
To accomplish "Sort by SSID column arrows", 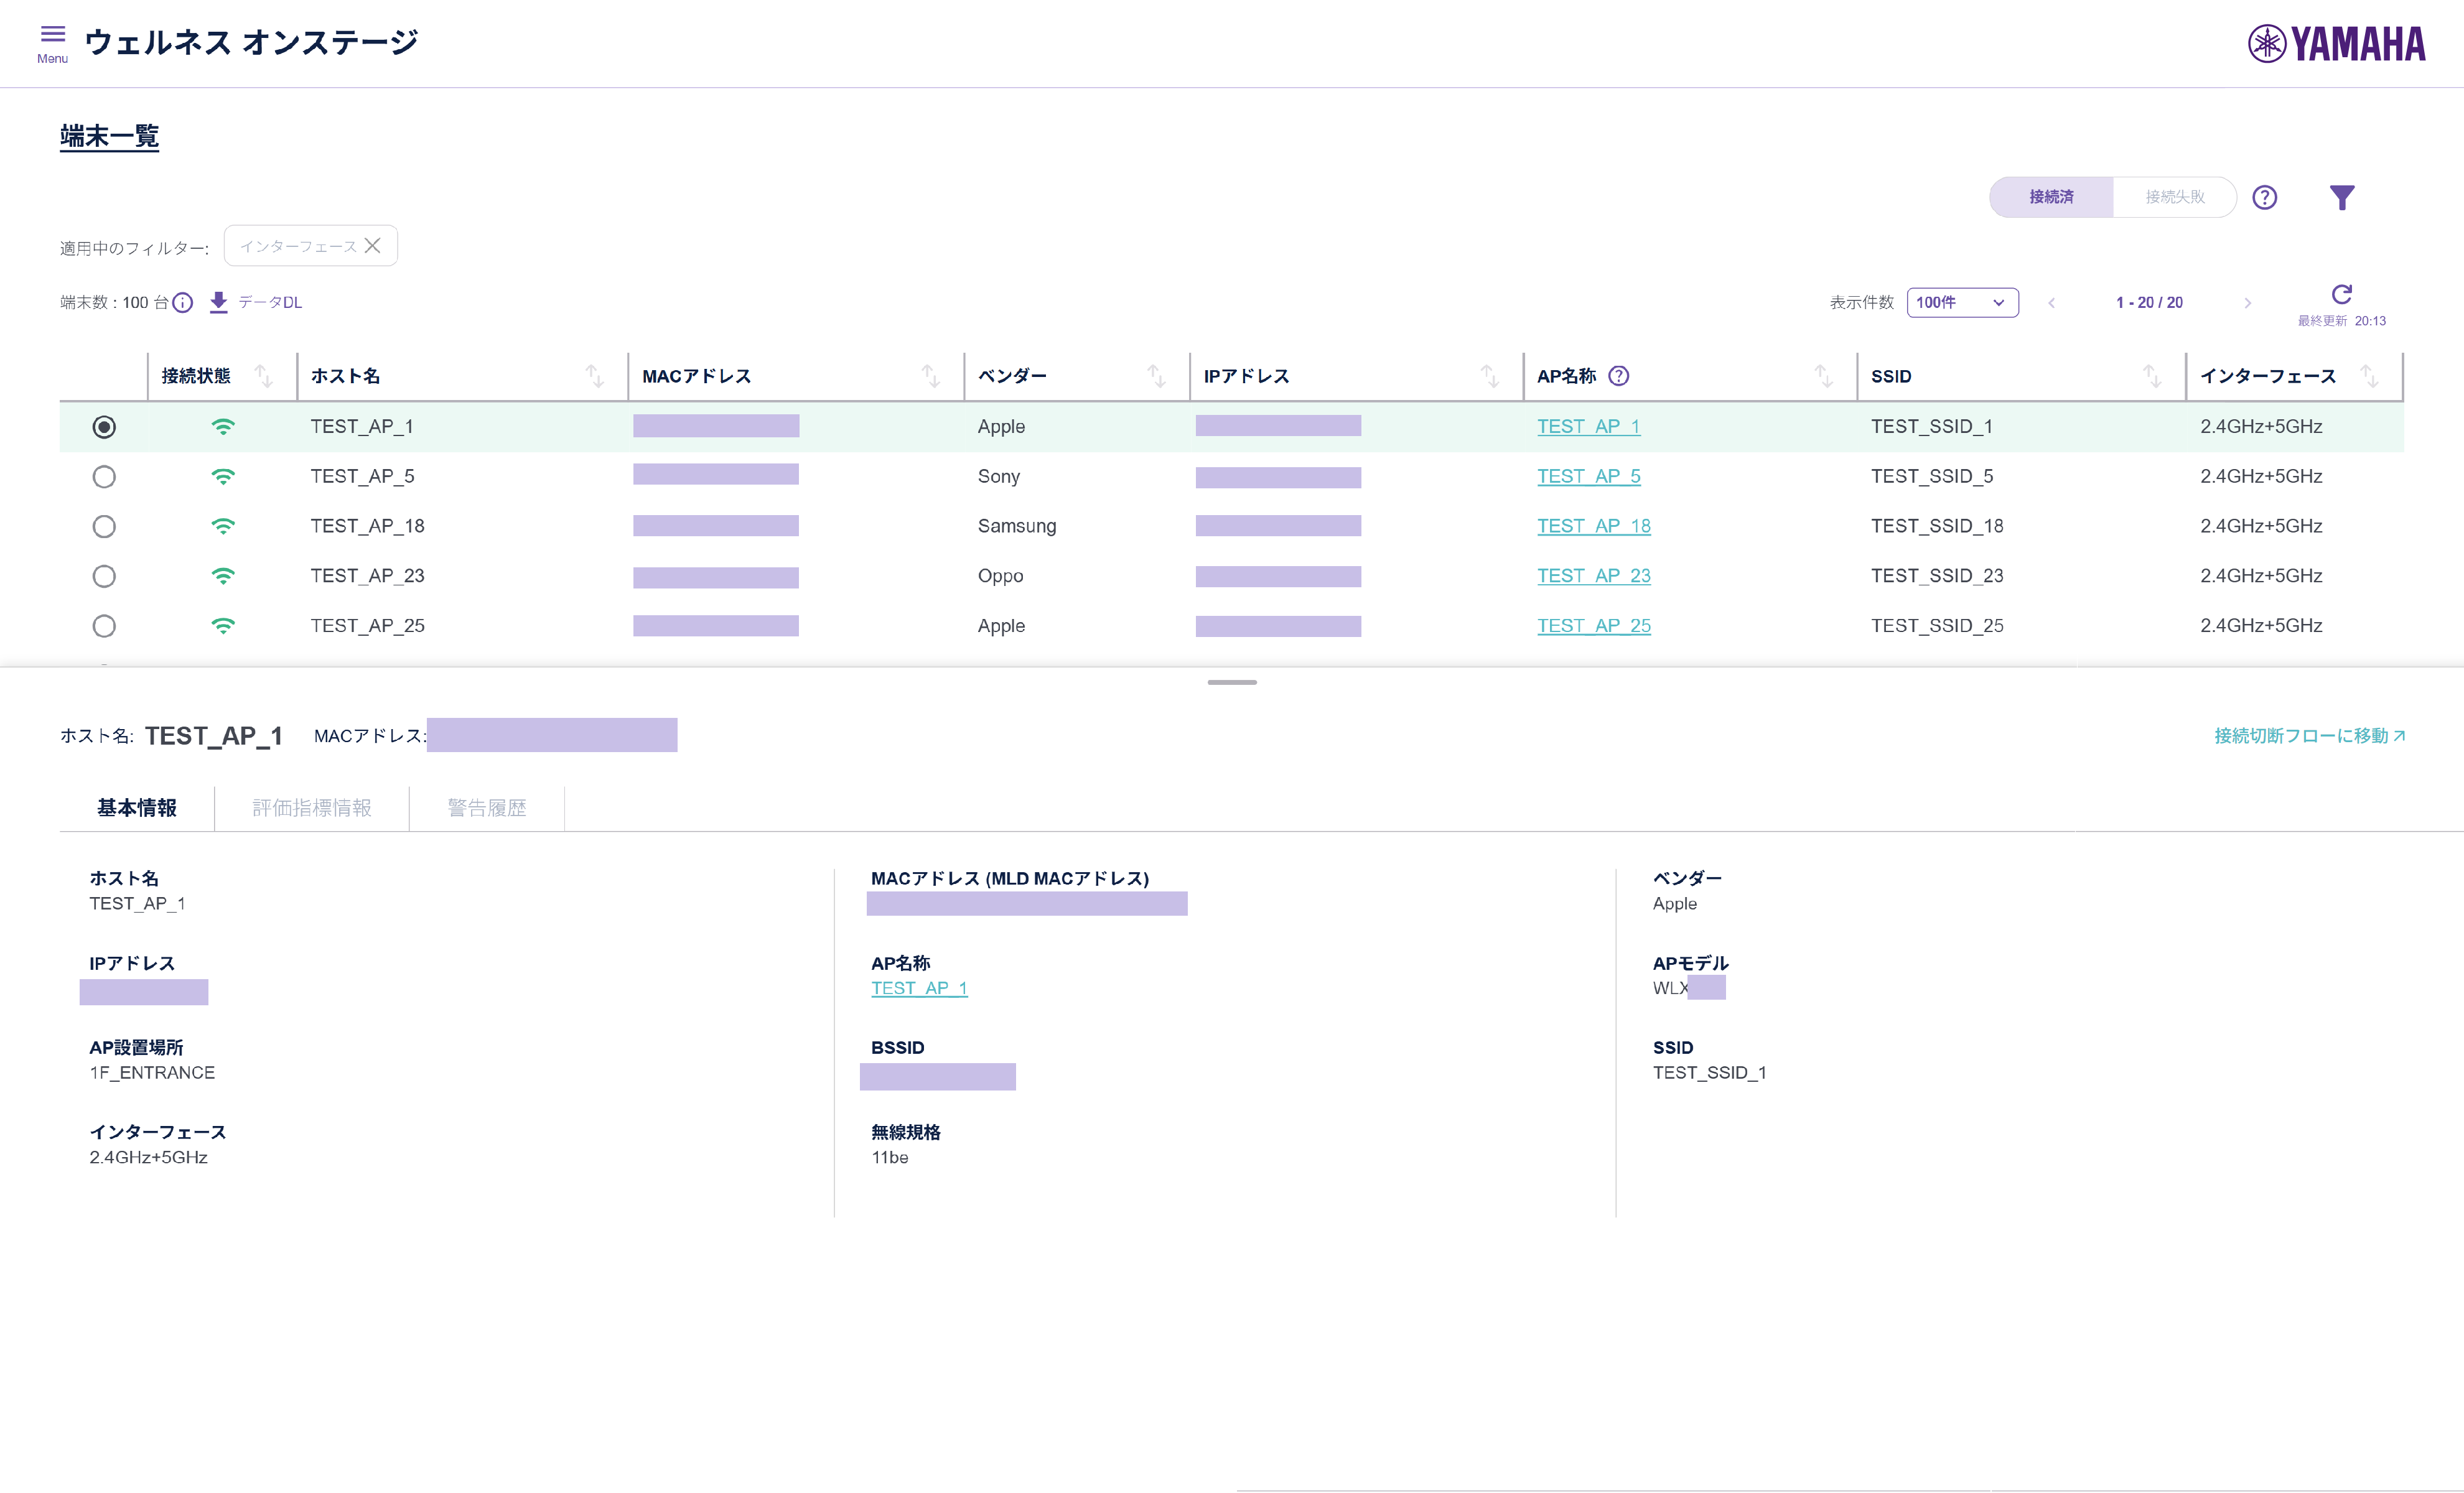I will click(x=2152, y=376).
